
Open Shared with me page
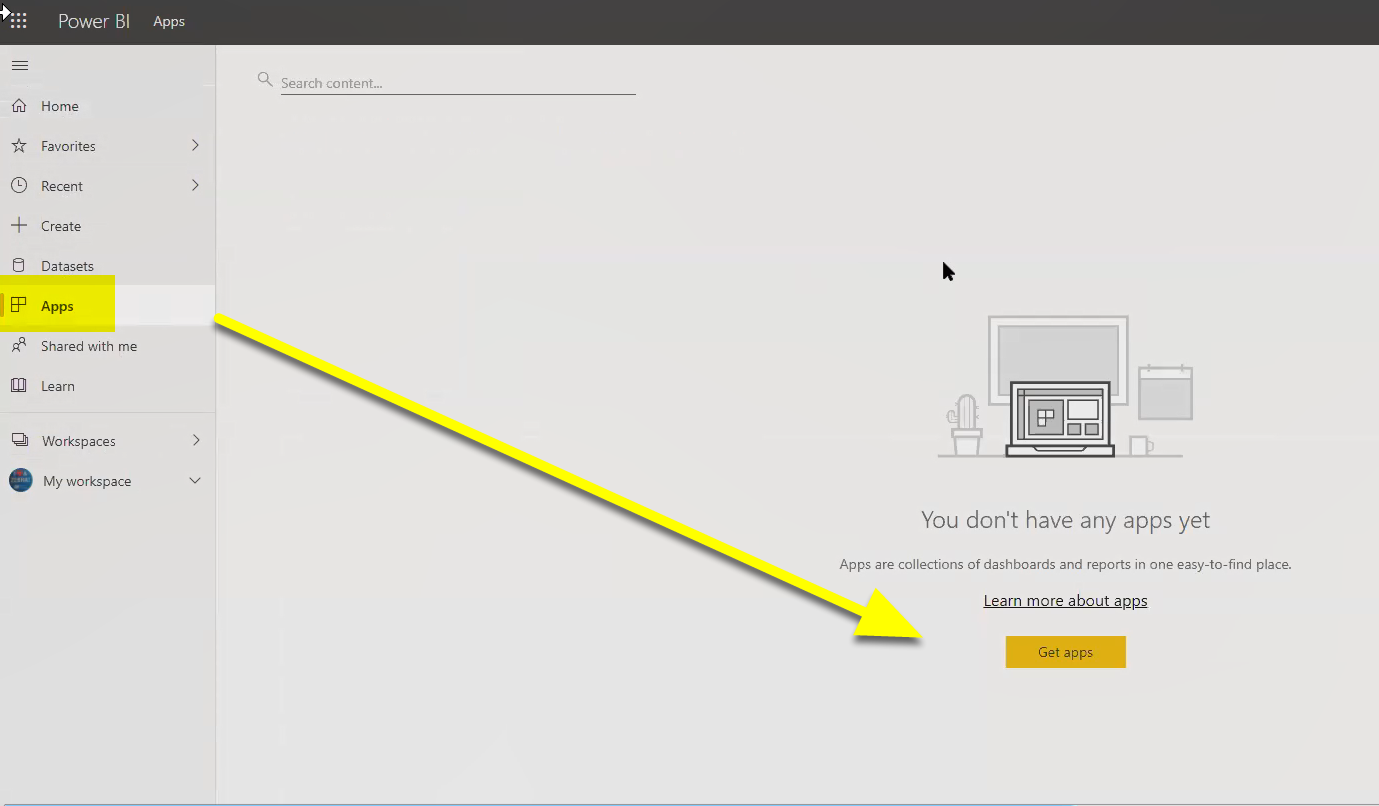click(x=89, y=346)
